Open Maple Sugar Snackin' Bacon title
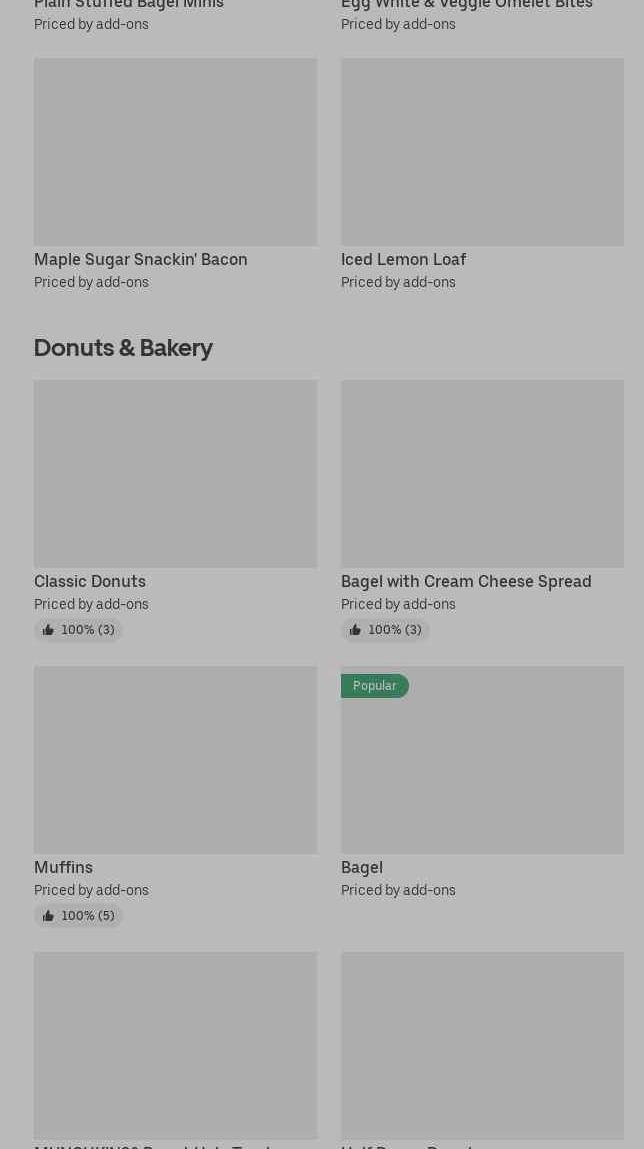 [x=140, y=259]
